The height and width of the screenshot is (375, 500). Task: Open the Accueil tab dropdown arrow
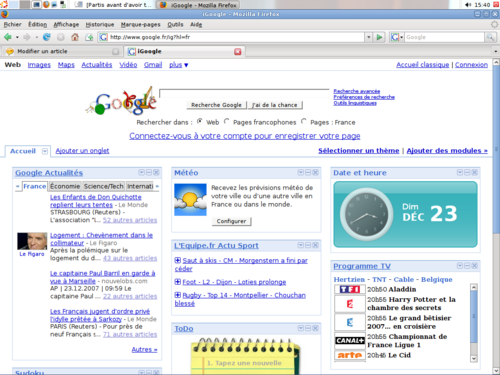(45, 151)
